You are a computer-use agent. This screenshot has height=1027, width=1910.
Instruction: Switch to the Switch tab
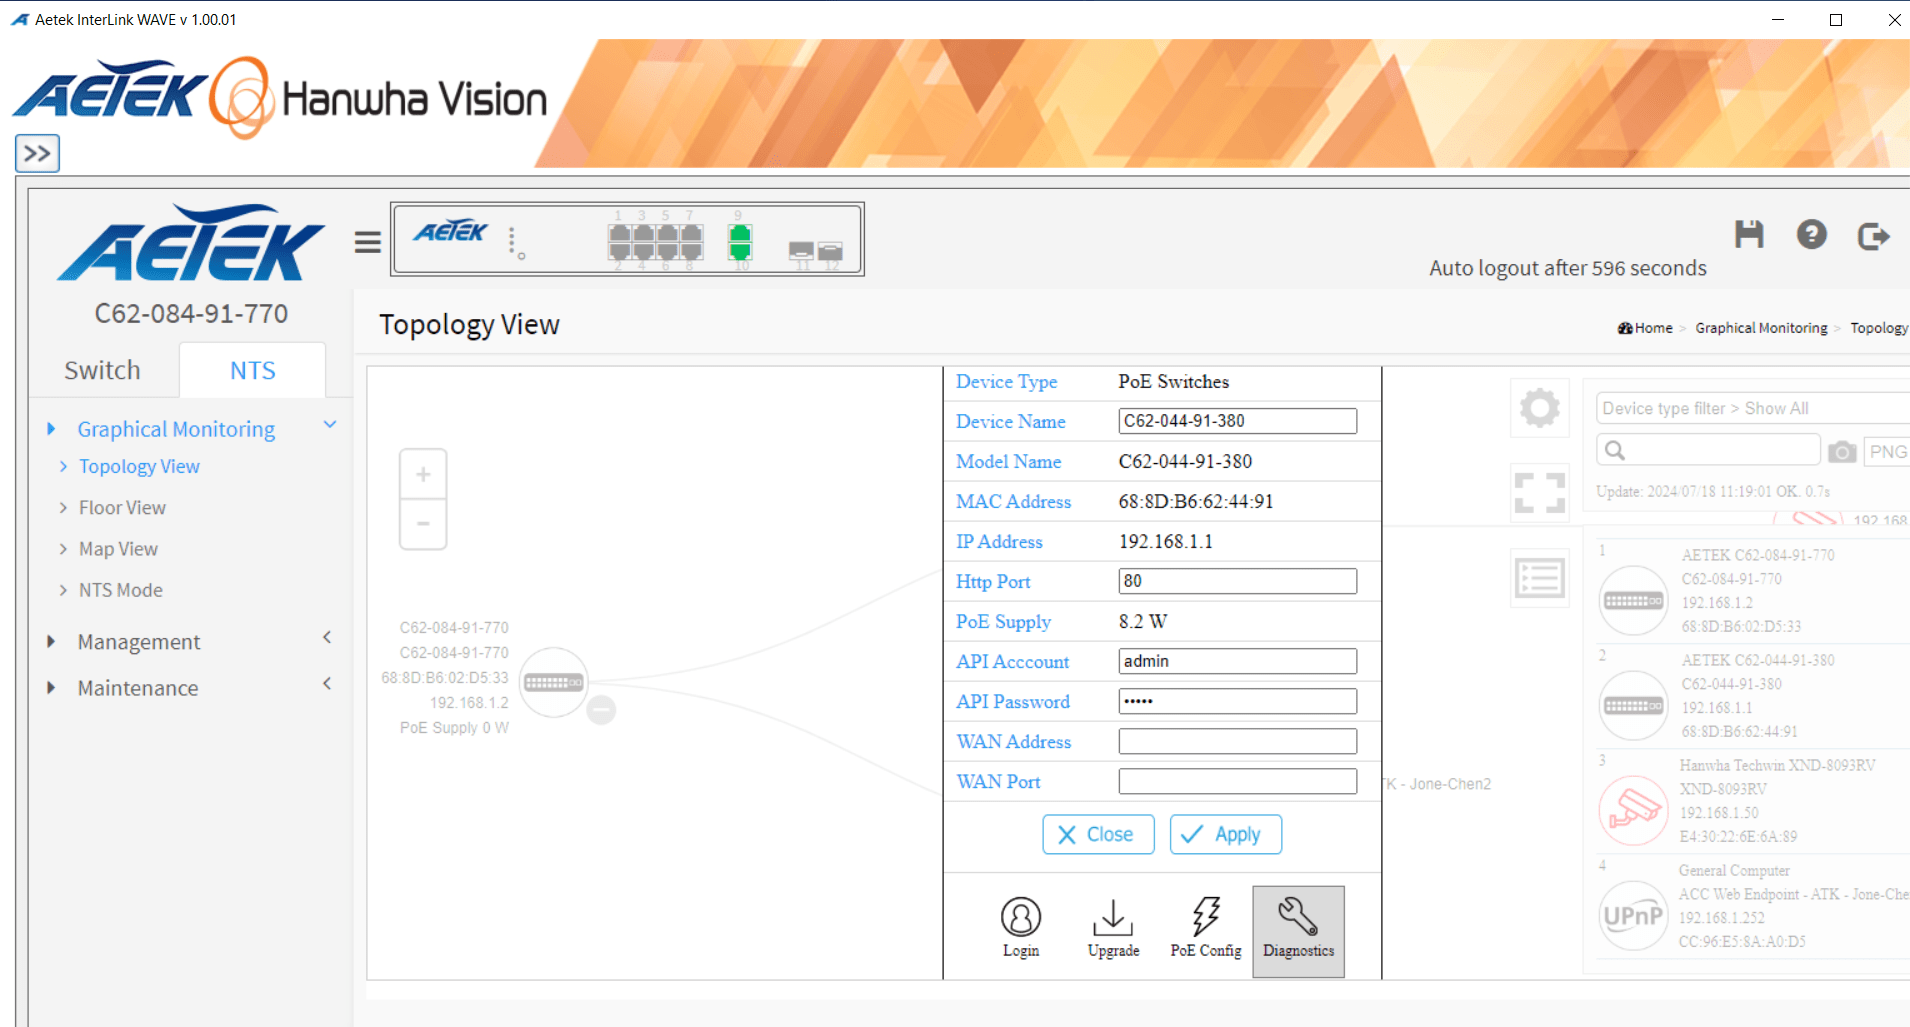tap(103, 371)
